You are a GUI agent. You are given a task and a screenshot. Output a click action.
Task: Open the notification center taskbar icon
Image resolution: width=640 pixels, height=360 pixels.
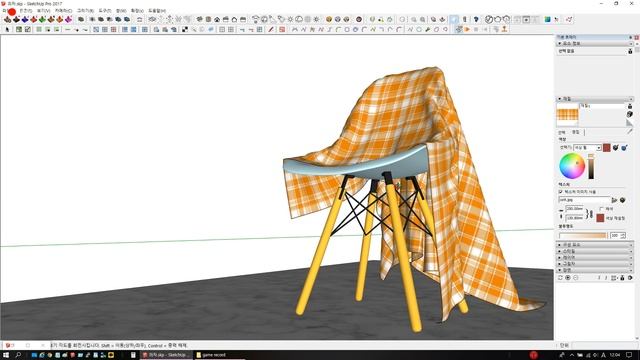pos(630,355)
